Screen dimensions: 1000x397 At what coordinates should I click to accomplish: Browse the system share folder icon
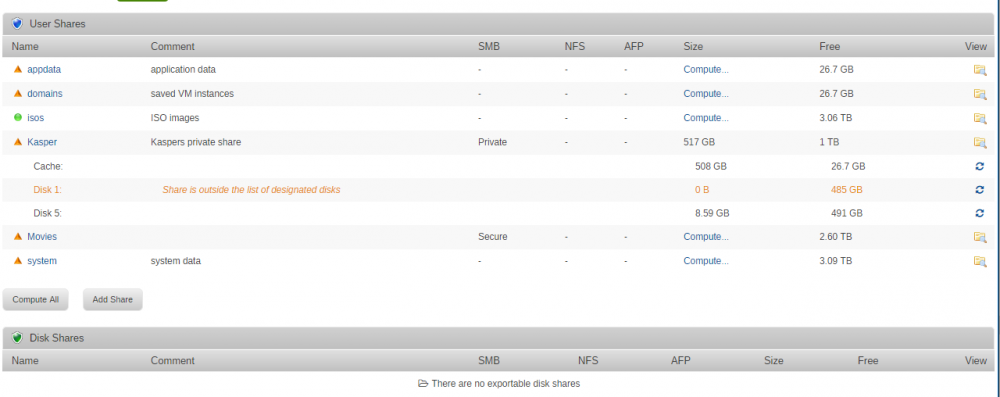tap(980, 261)
